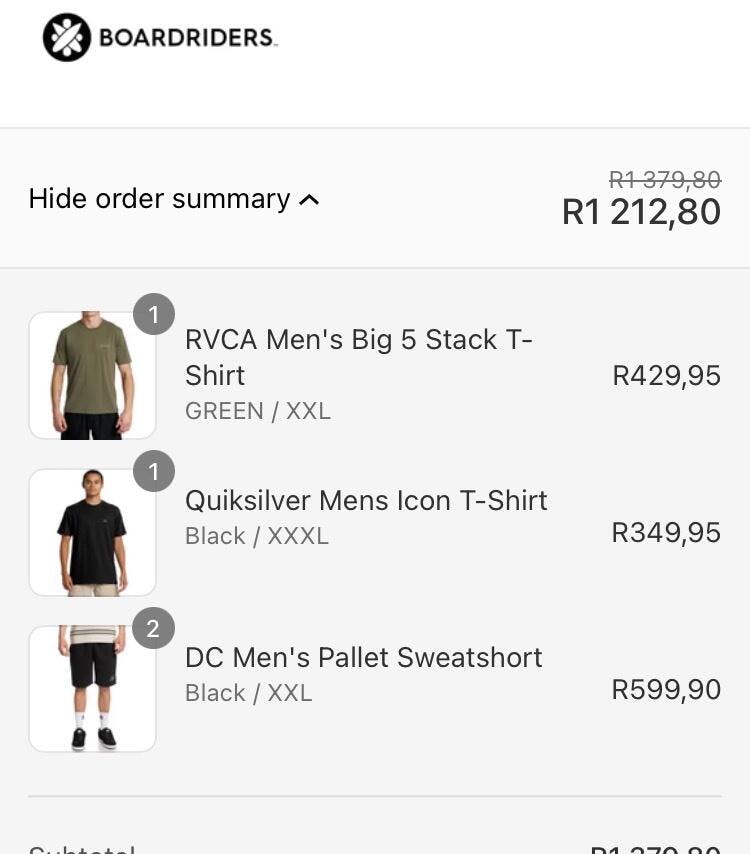Viewport: 750px width, 854px height.
Task: Select the RVCA Men's Big 5 Stack T-Shirt title
Action: [x=358, y=357]
